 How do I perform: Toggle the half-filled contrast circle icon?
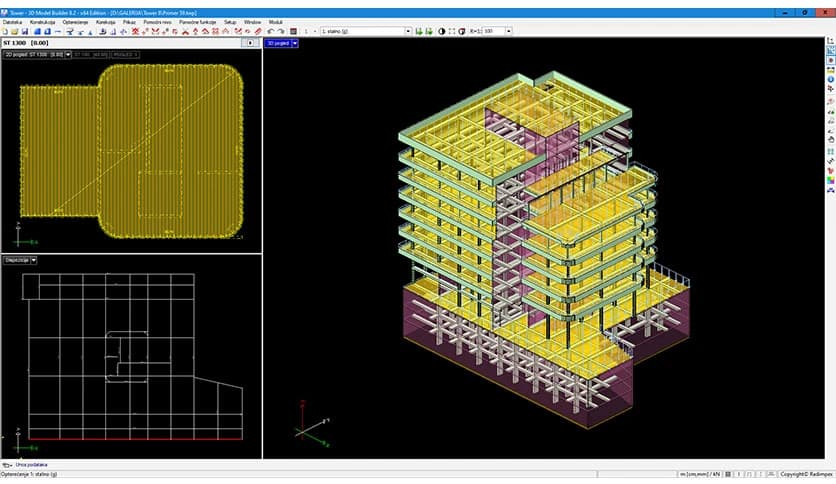tap(442, 31)
